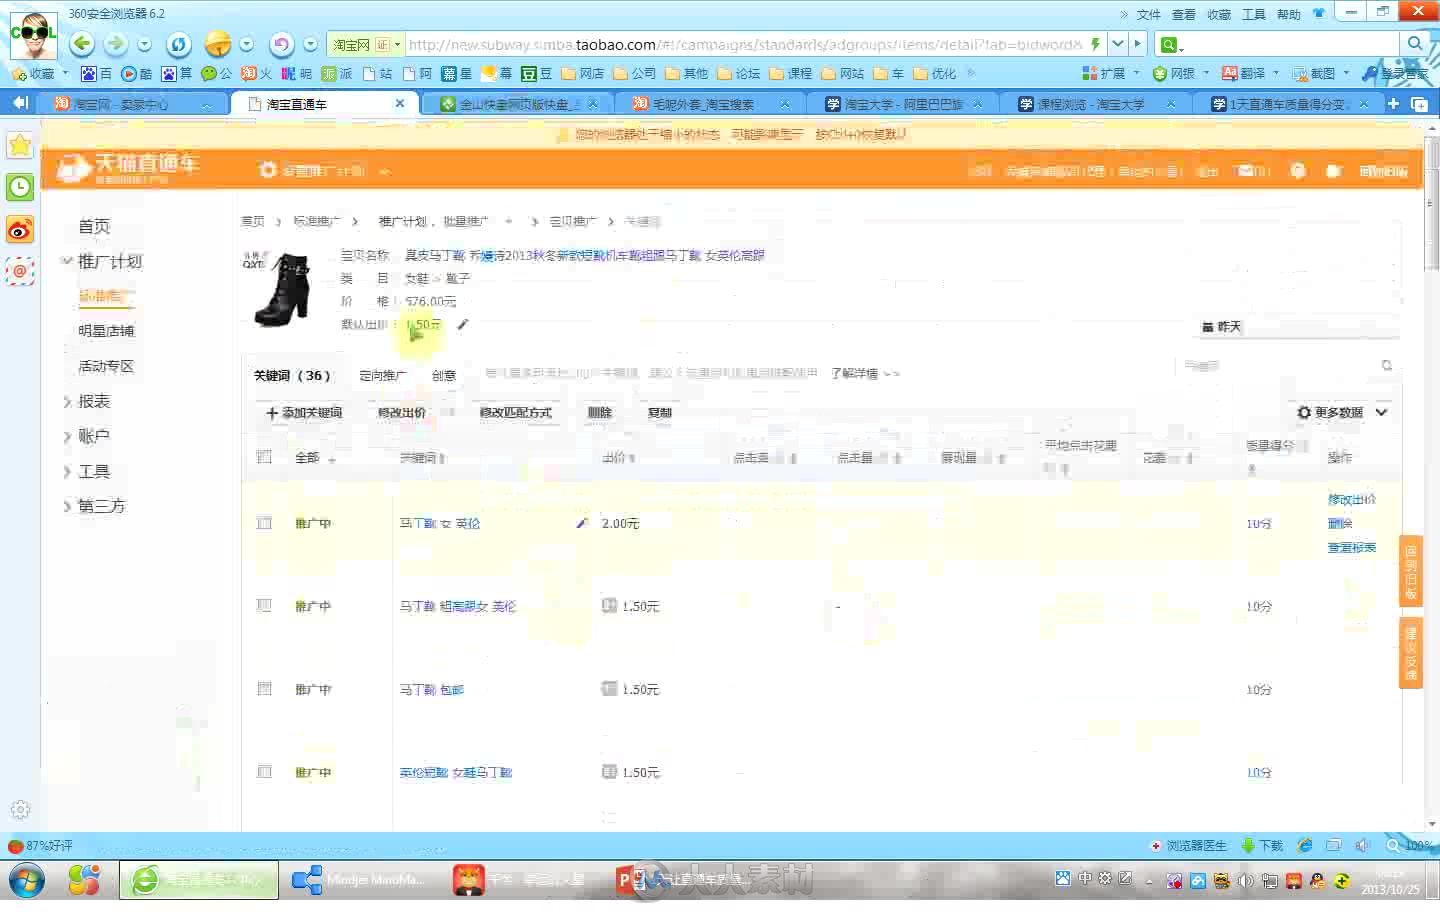
Task: Open the 定向推广 tab
Action: tap(382, 376)
